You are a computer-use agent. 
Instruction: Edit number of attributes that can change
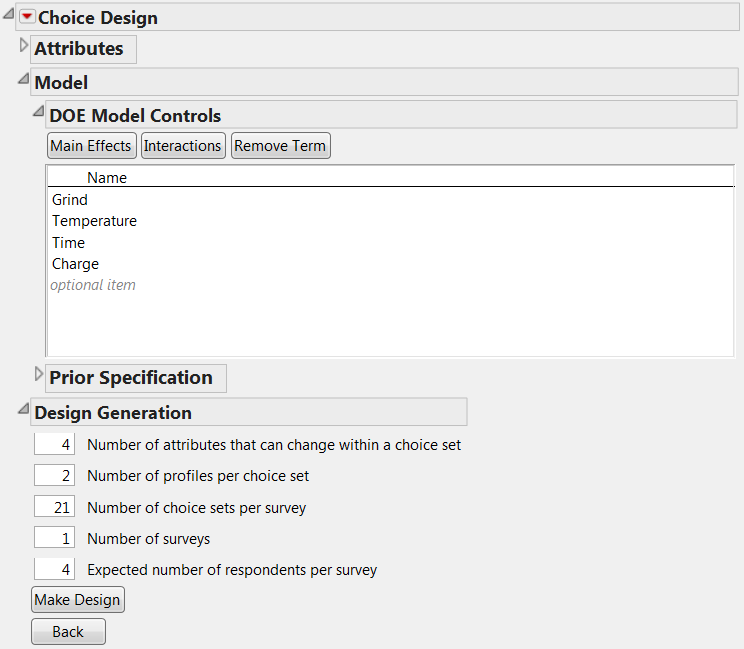[62, 445]
